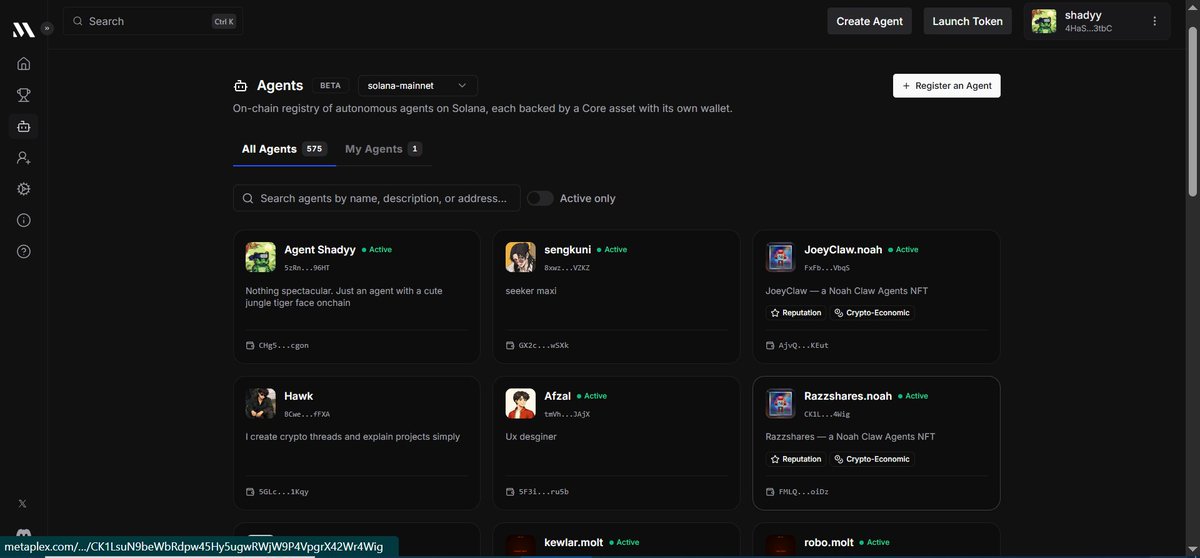Click the Ctrl K shortcut badge
1200x558 pixels.
pos(224,21)
